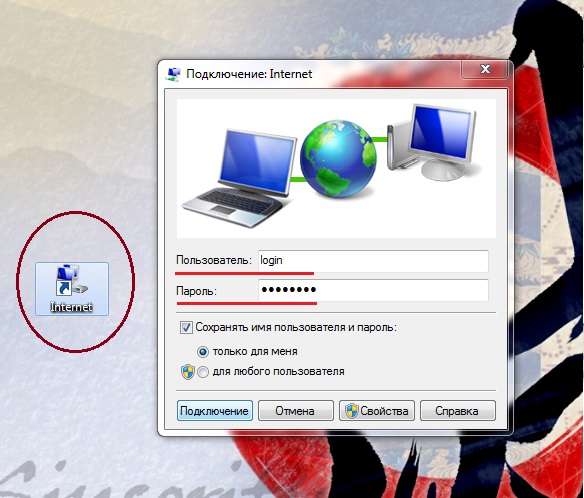
Task: Close the Подключение: Internet dialog
Action: point(485,69)
